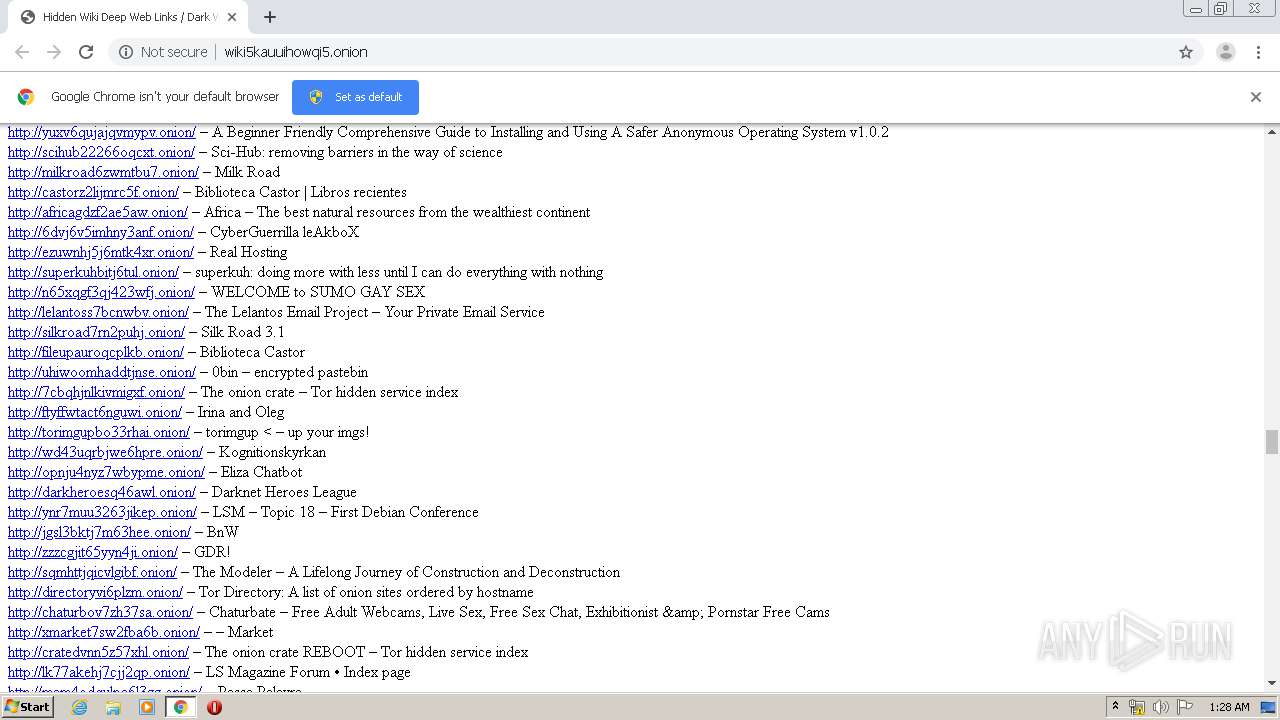Open the scihub22266oqcxt.onion link
Image resolution: width=1280 pixels, height=720 pixels.
click(x=101, y=152)
